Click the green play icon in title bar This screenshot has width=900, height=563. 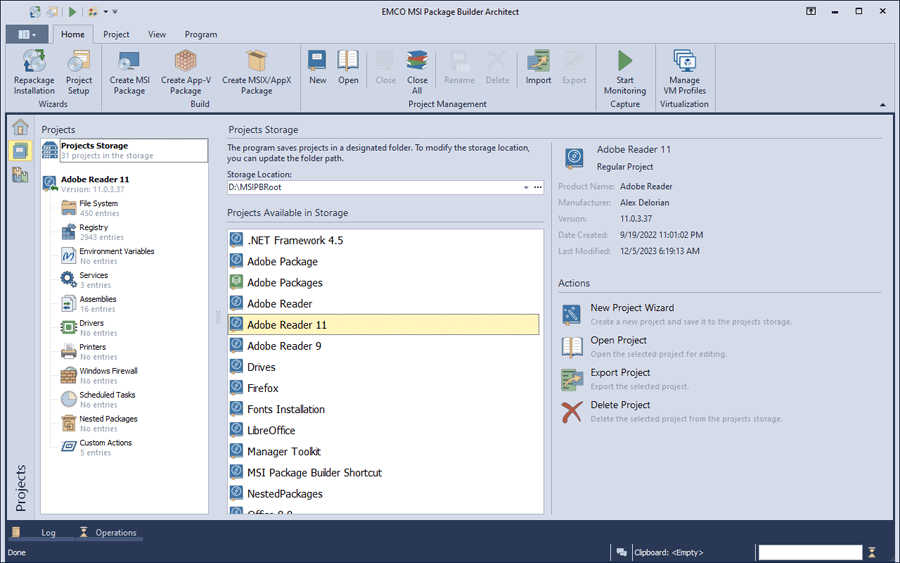click(72, 11)
